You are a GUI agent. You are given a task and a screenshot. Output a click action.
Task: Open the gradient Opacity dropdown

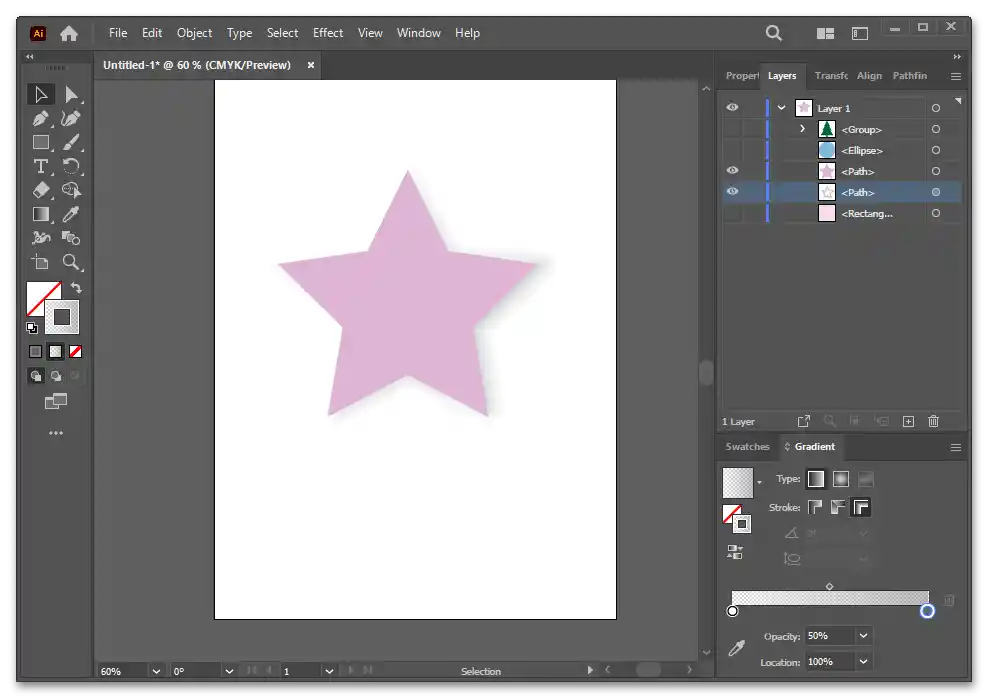(x=864, y=636)
